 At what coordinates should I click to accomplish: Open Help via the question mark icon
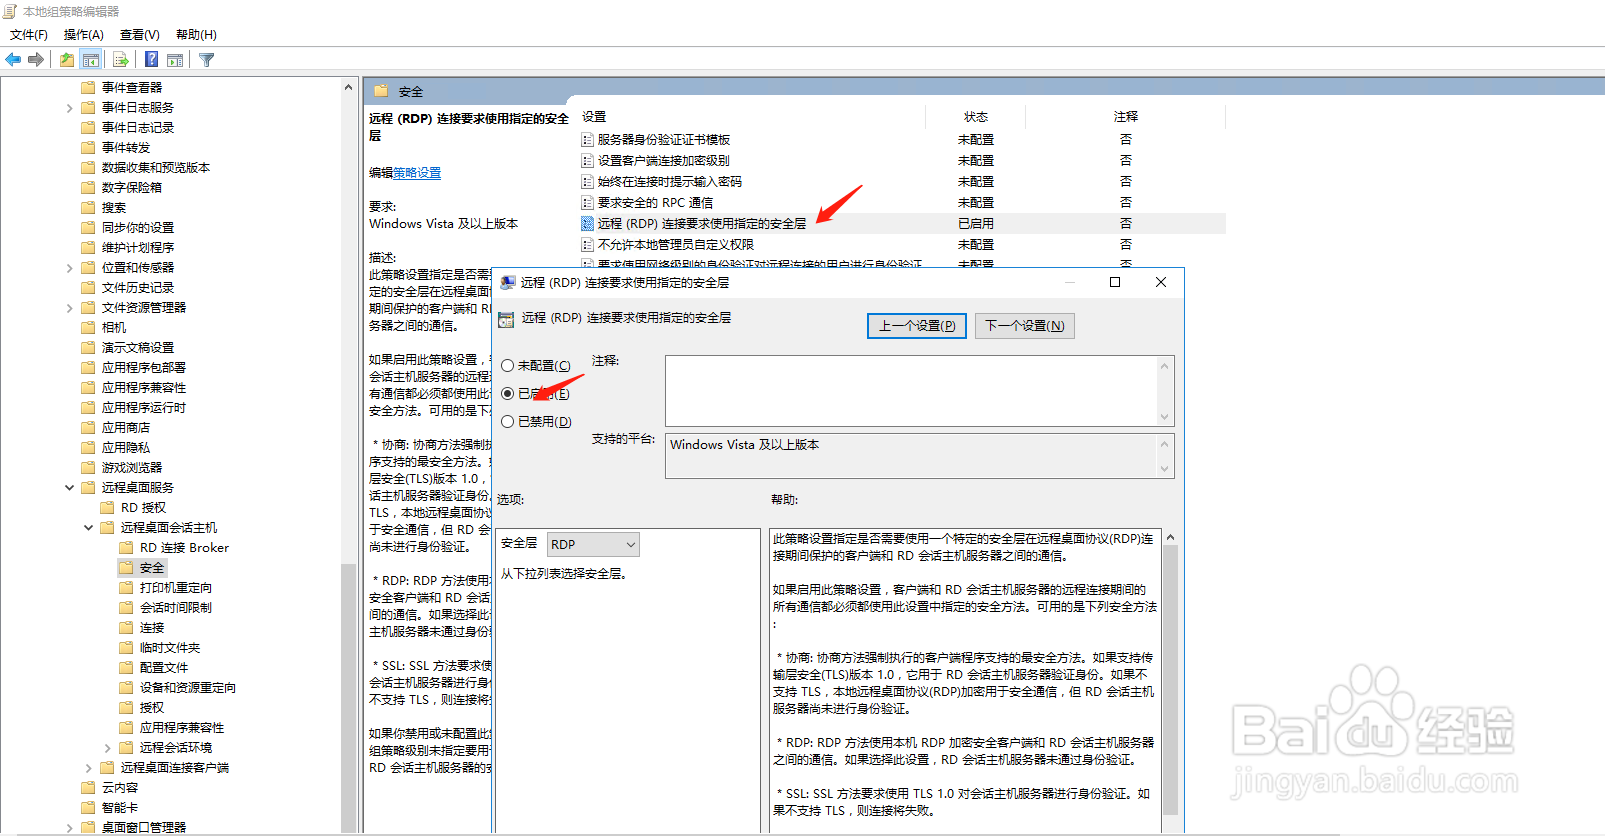tap(151, 60)
